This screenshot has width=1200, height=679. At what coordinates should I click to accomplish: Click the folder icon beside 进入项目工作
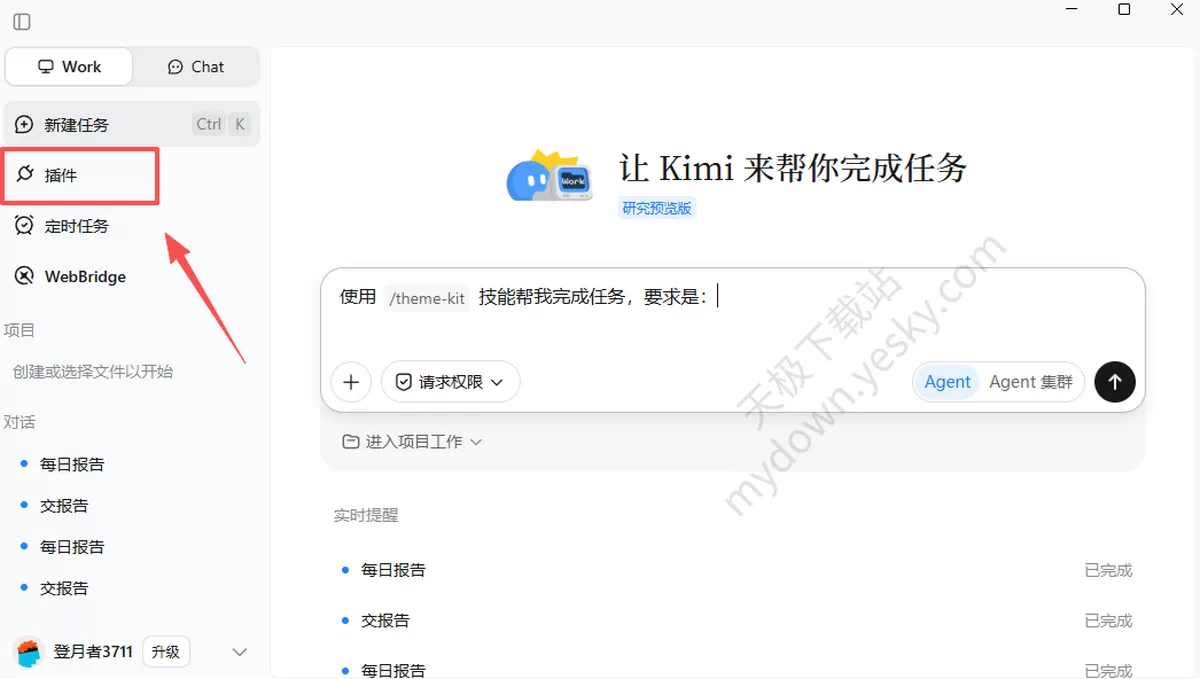(x=351, y=441)
